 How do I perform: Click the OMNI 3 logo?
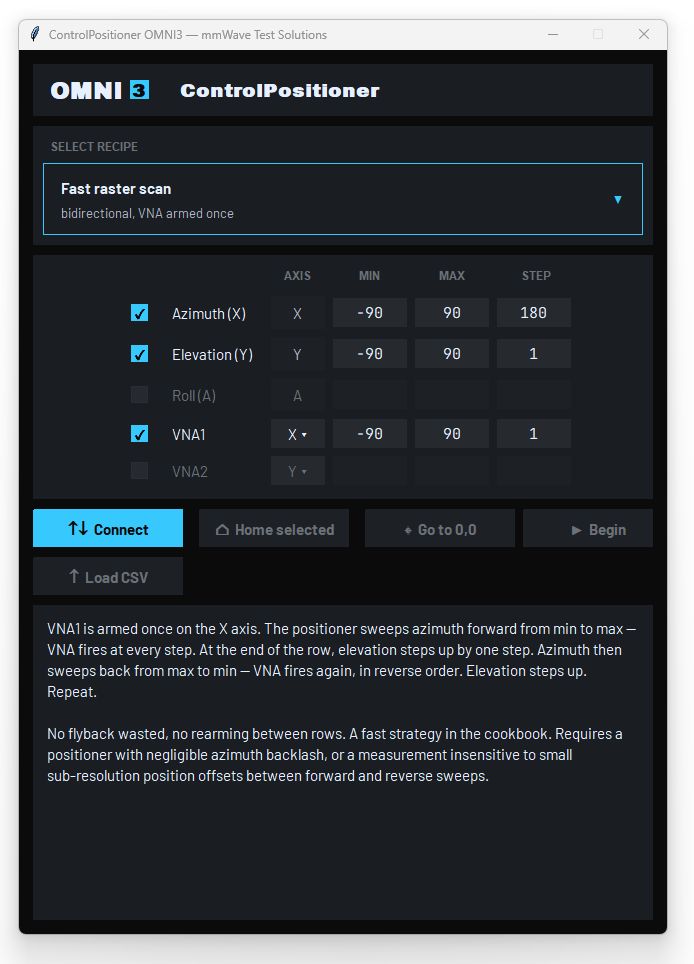click(100, 90)
